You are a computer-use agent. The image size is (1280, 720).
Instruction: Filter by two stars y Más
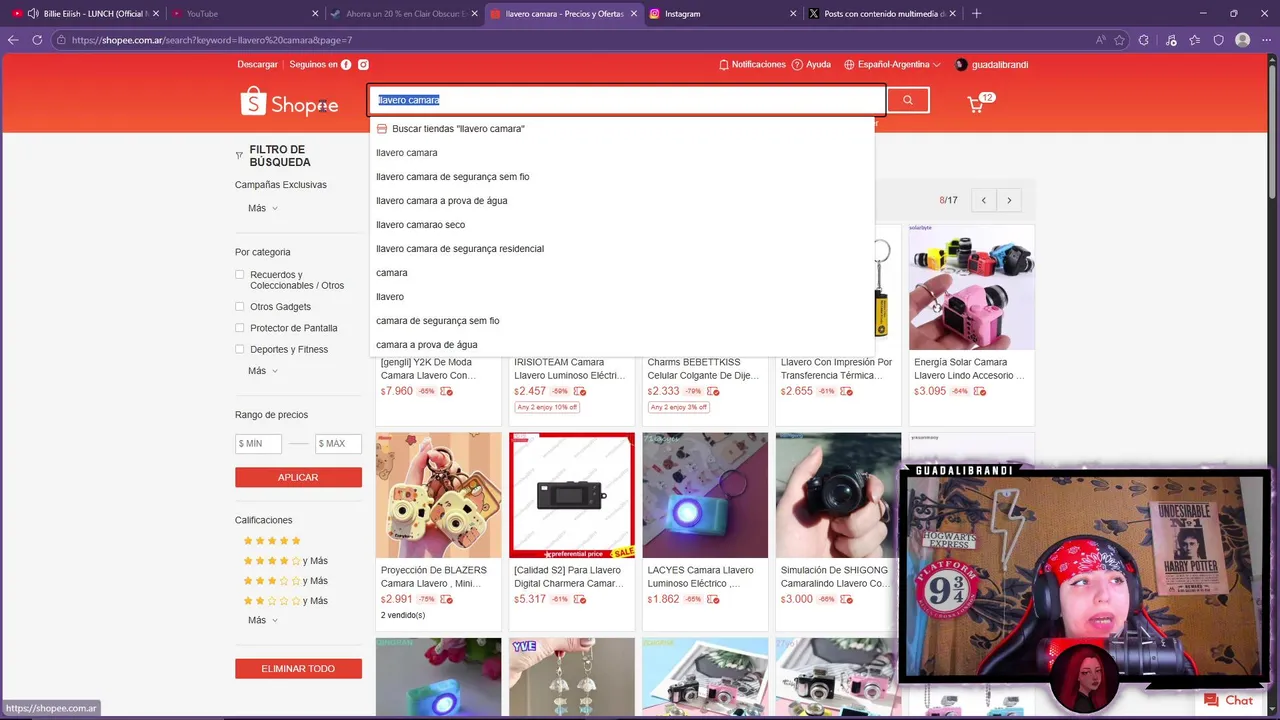[x=285, y=601]
